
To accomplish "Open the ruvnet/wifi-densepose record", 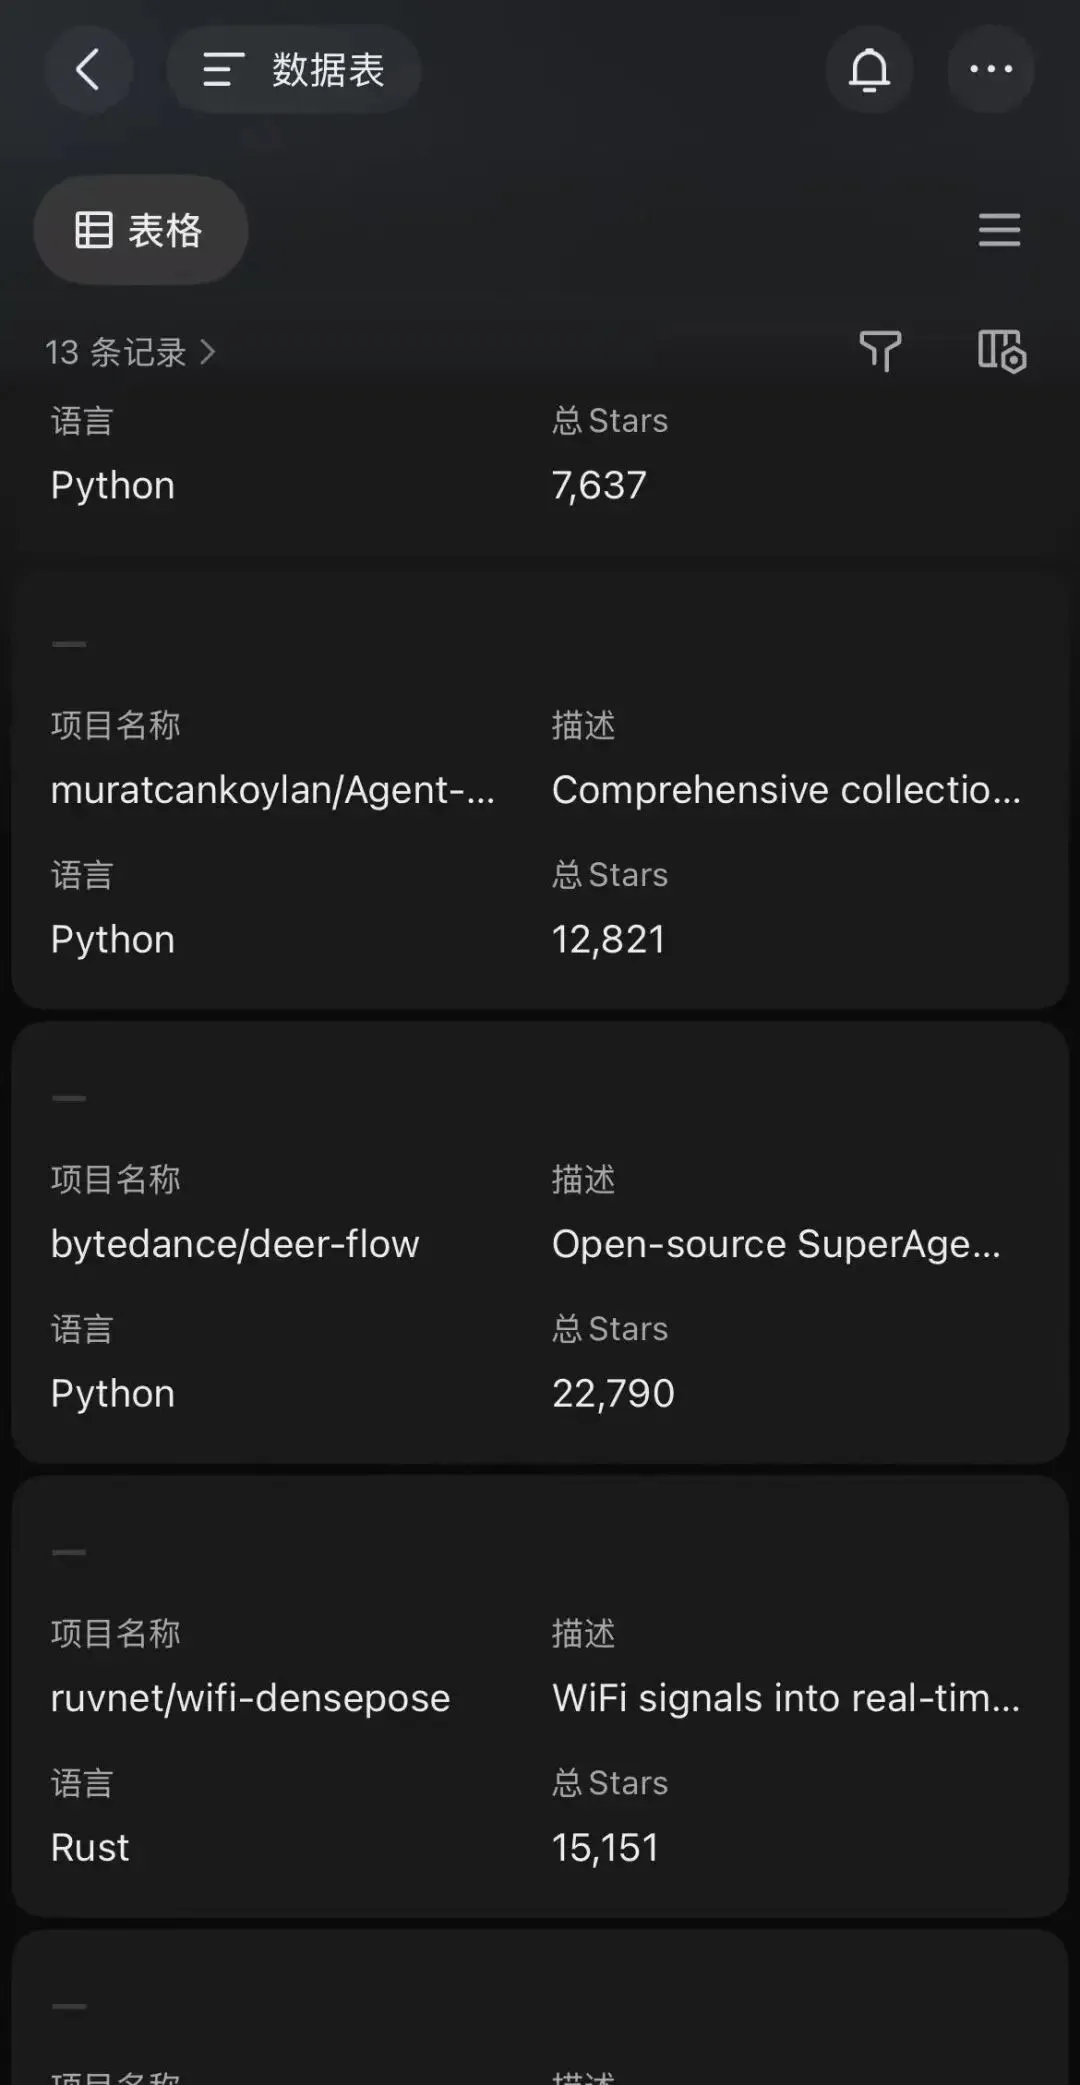I will (x=250, y=1698).
